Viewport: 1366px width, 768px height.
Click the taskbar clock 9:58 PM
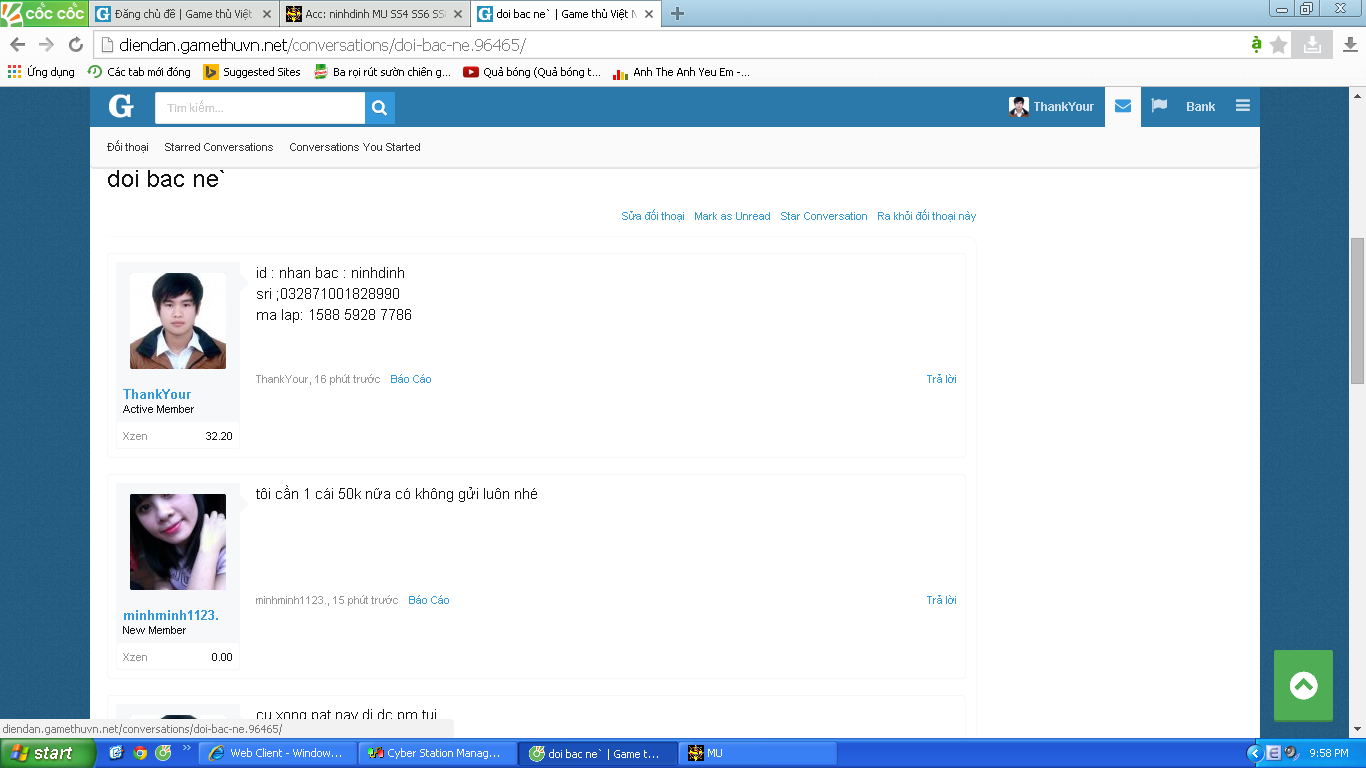[x=1328, y=753]
